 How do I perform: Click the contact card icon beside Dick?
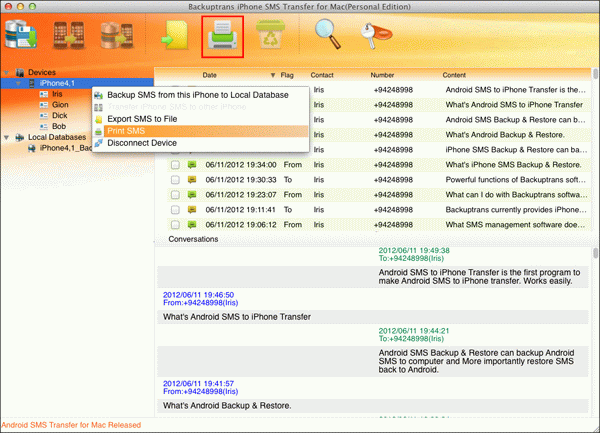44,116
